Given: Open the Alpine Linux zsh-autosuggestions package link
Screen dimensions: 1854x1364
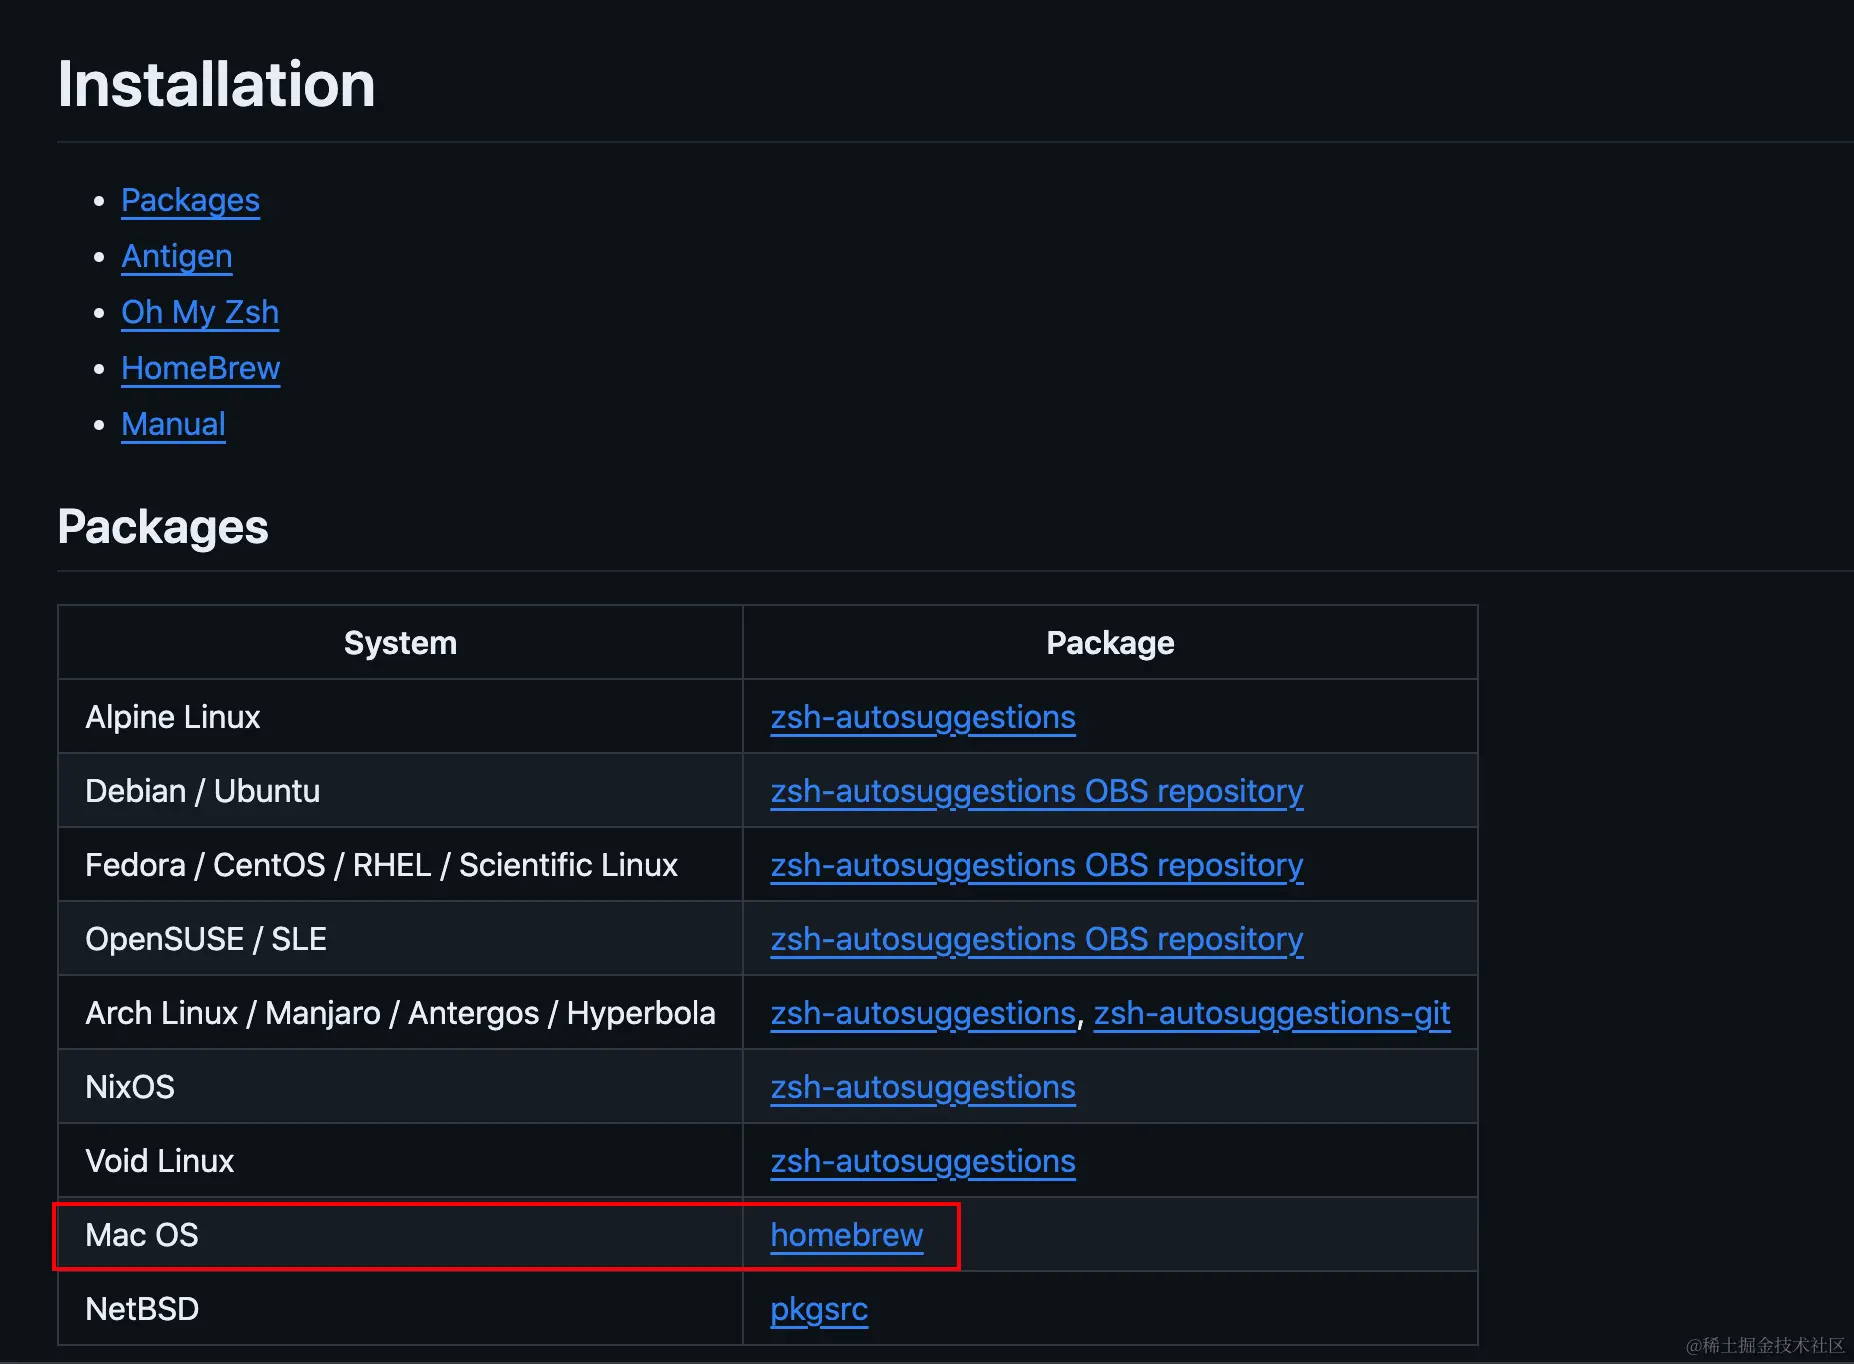Looking at the screenshot, I should [922, 717].
